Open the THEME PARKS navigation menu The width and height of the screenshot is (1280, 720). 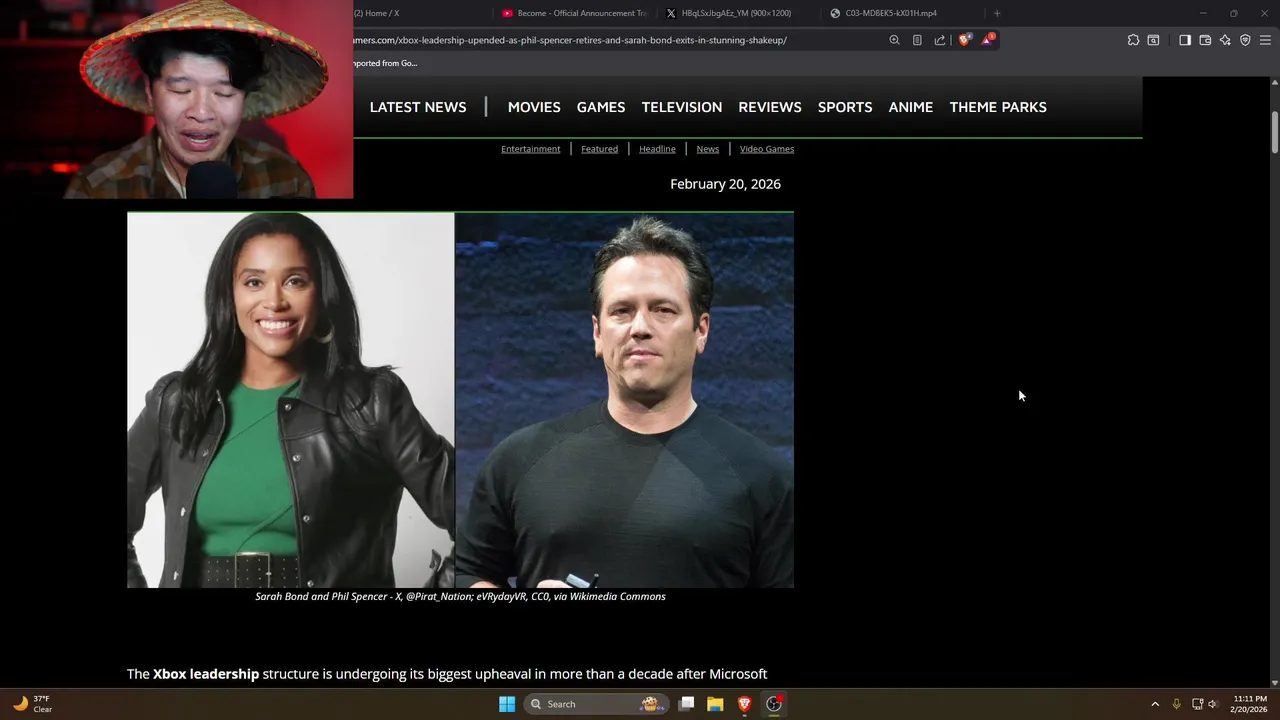[x=998, y=107]
